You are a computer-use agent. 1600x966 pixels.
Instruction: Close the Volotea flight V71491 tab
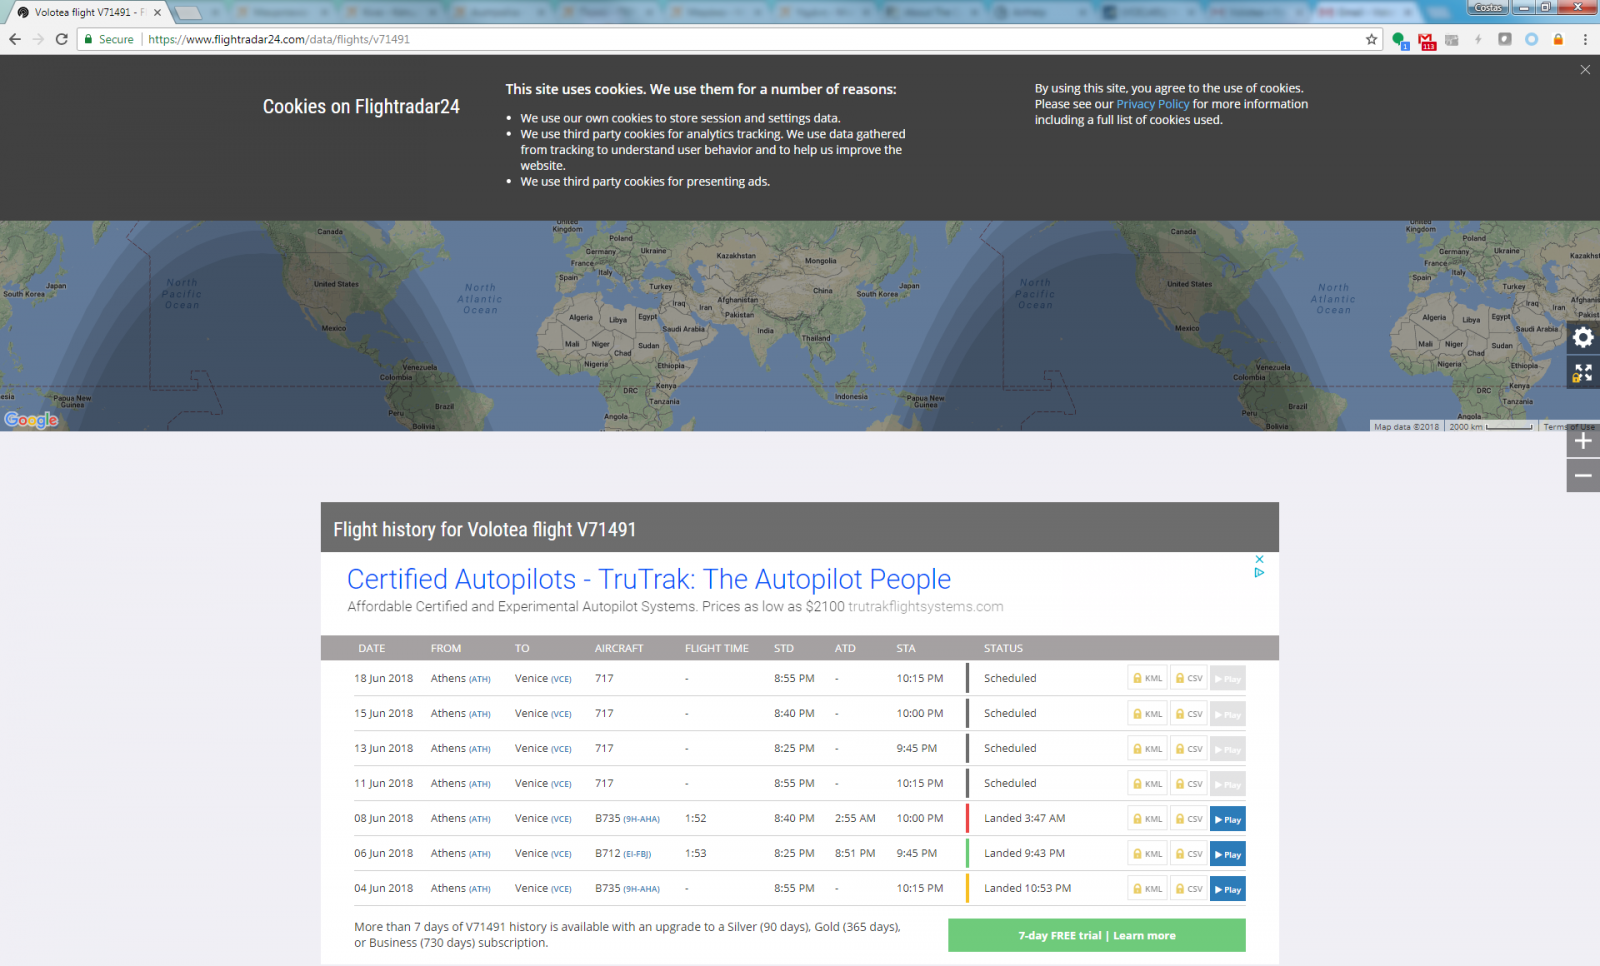click(157, 13)
